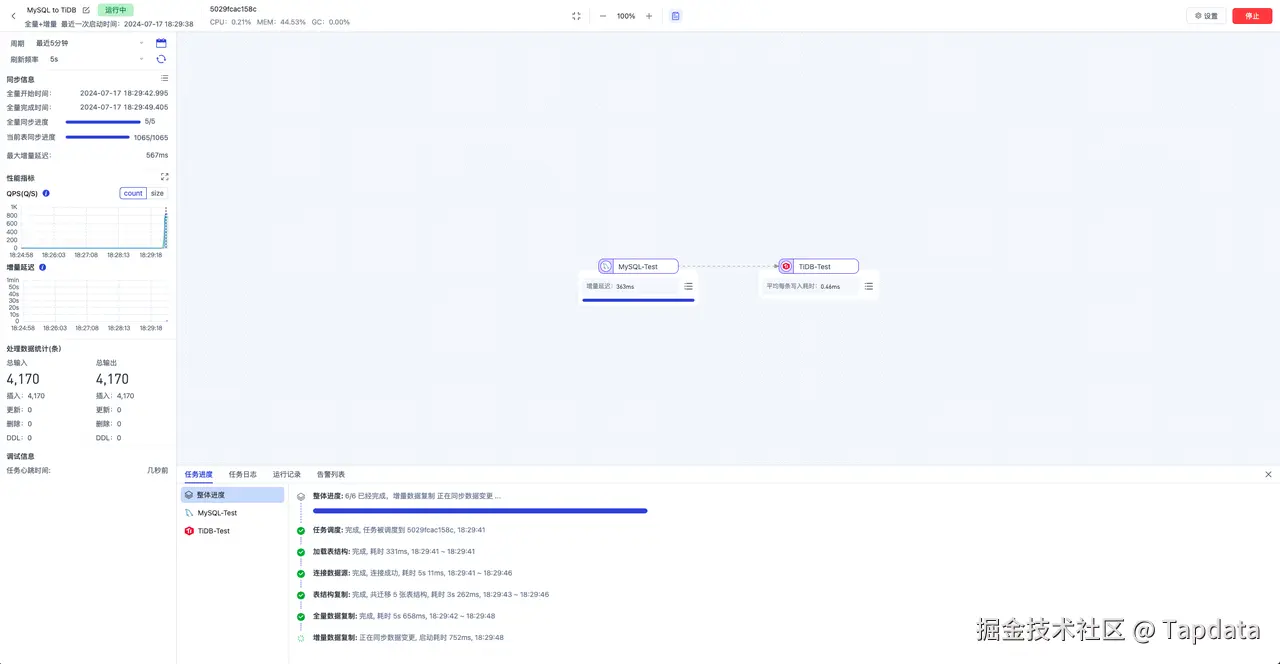
Task: Click the 100% zoom level text
Action: click(626, 16)
